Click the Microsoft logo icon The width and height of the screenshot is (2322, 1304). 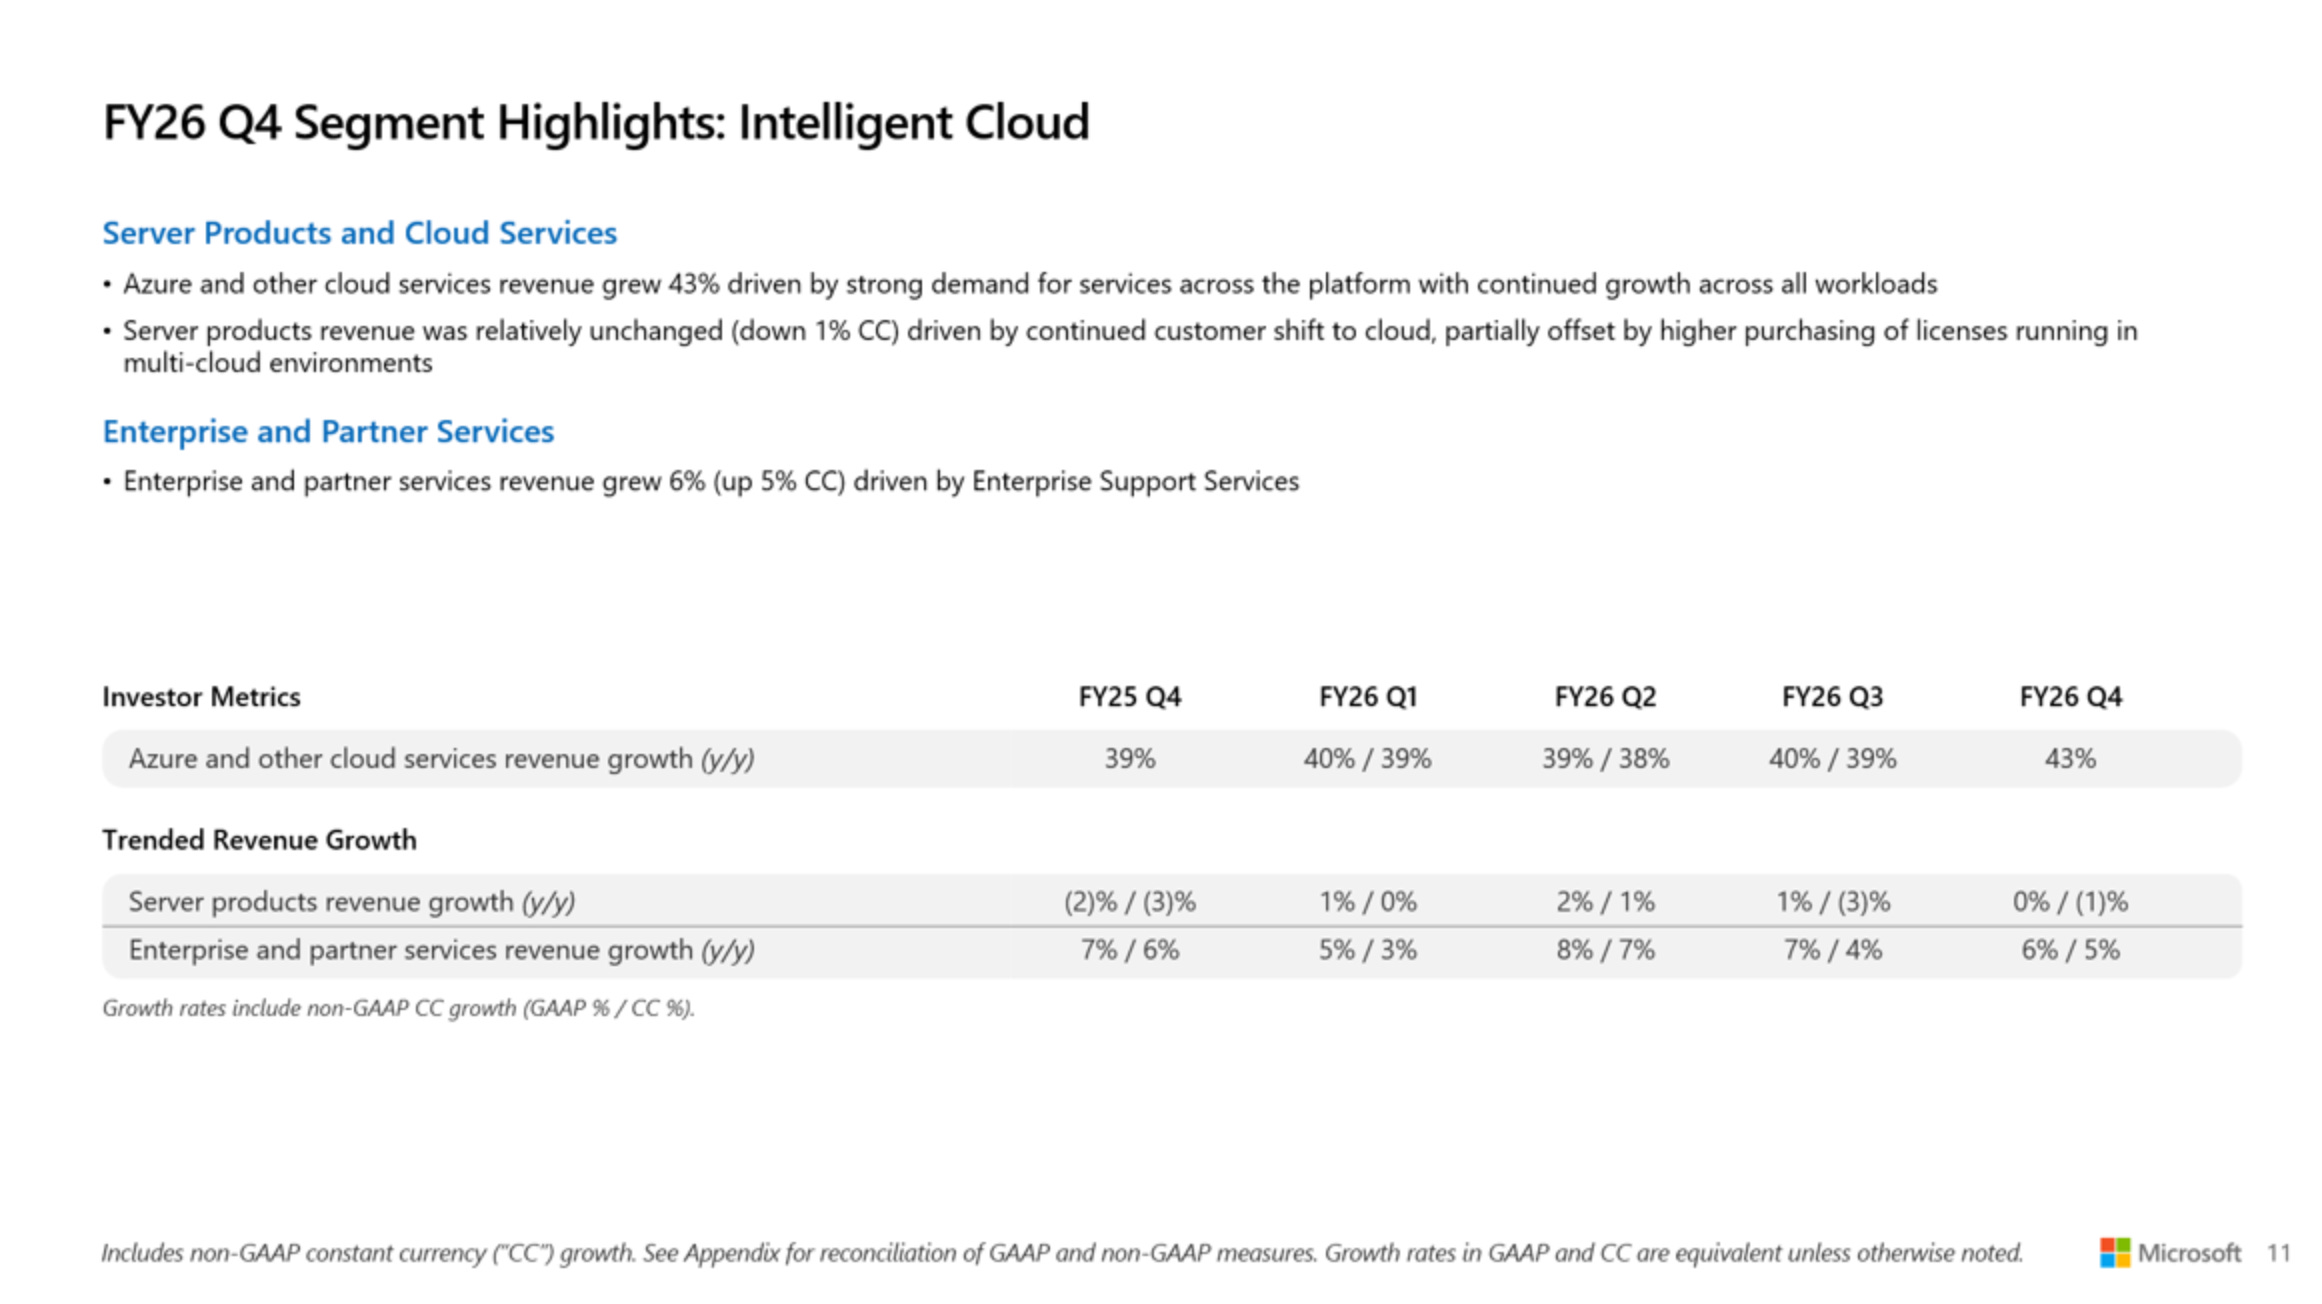point(2114,1252)
